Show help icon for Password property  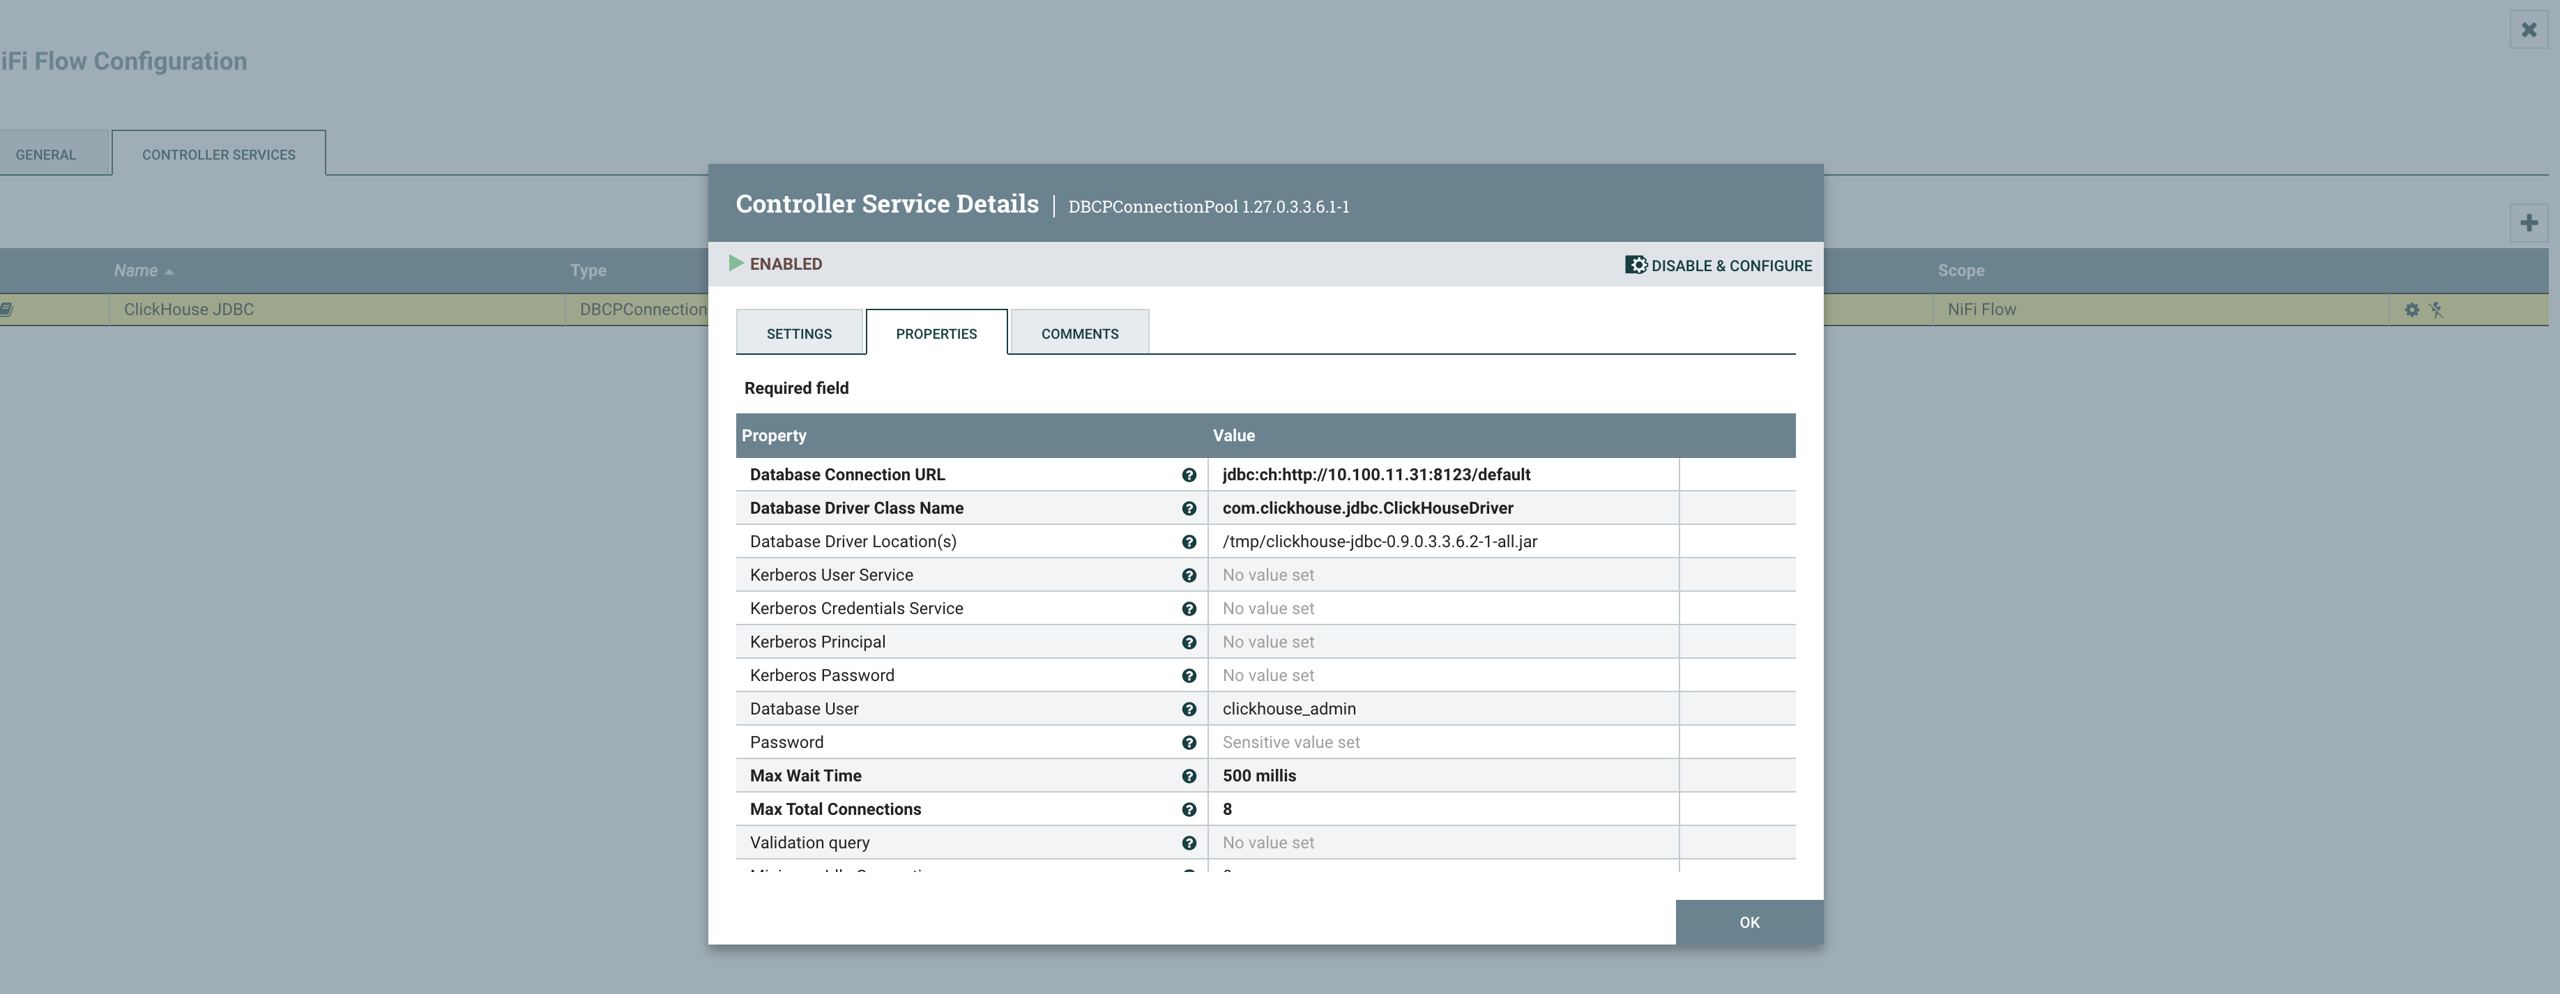click(x=1189, y=743)
